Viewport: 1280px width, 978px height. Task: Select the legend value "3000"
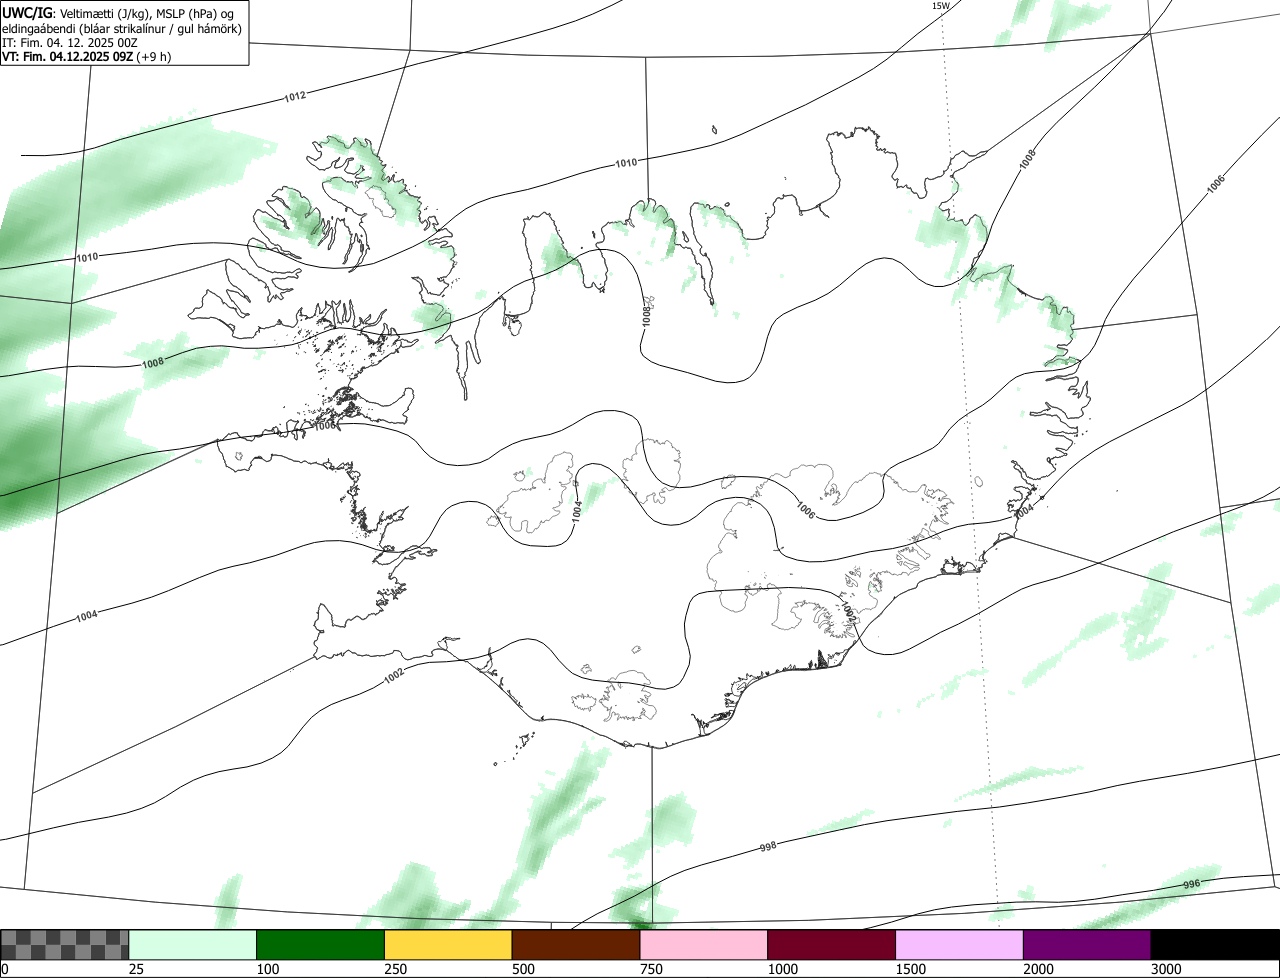click(x=1165, y=969)
